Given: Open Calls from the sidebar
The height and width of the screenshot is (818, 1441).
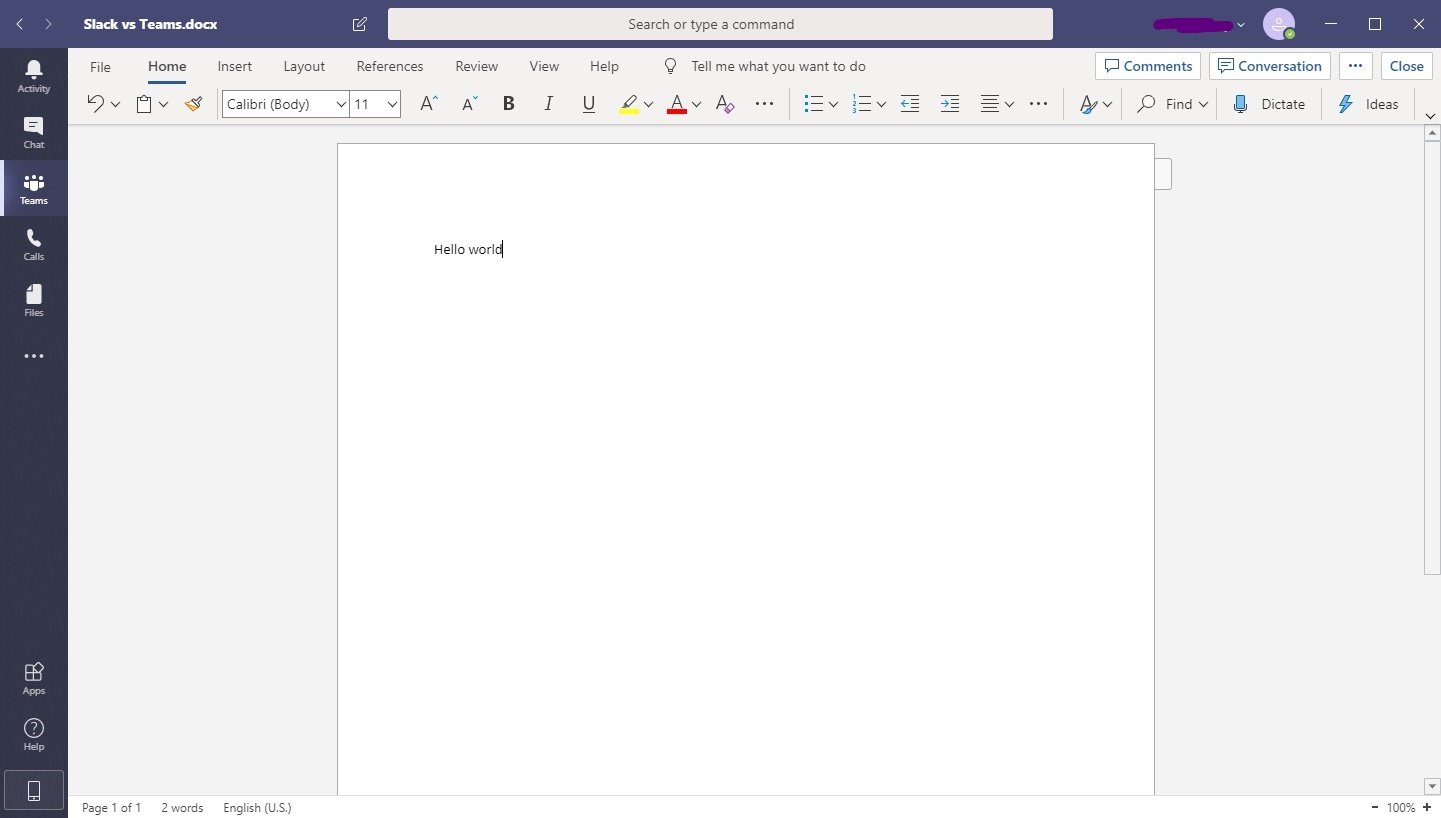Looking at the screenshot, I should [34, 244].
